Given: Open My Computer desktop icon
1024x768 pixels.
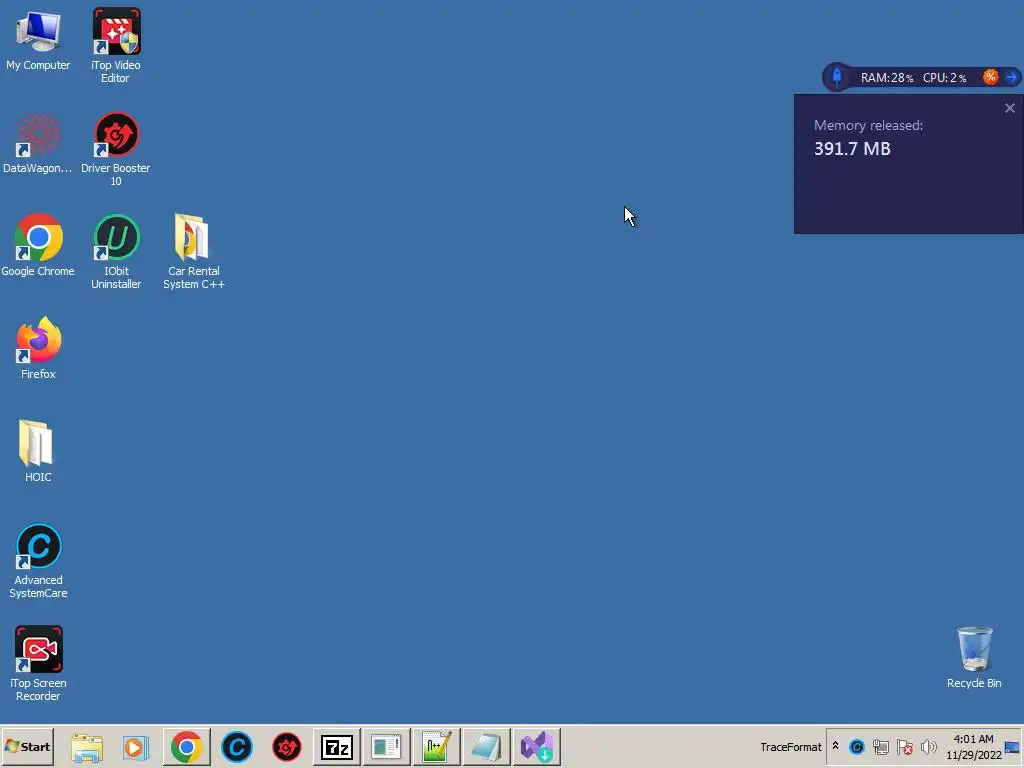Looking at the screenshot, I should (38, 39).
